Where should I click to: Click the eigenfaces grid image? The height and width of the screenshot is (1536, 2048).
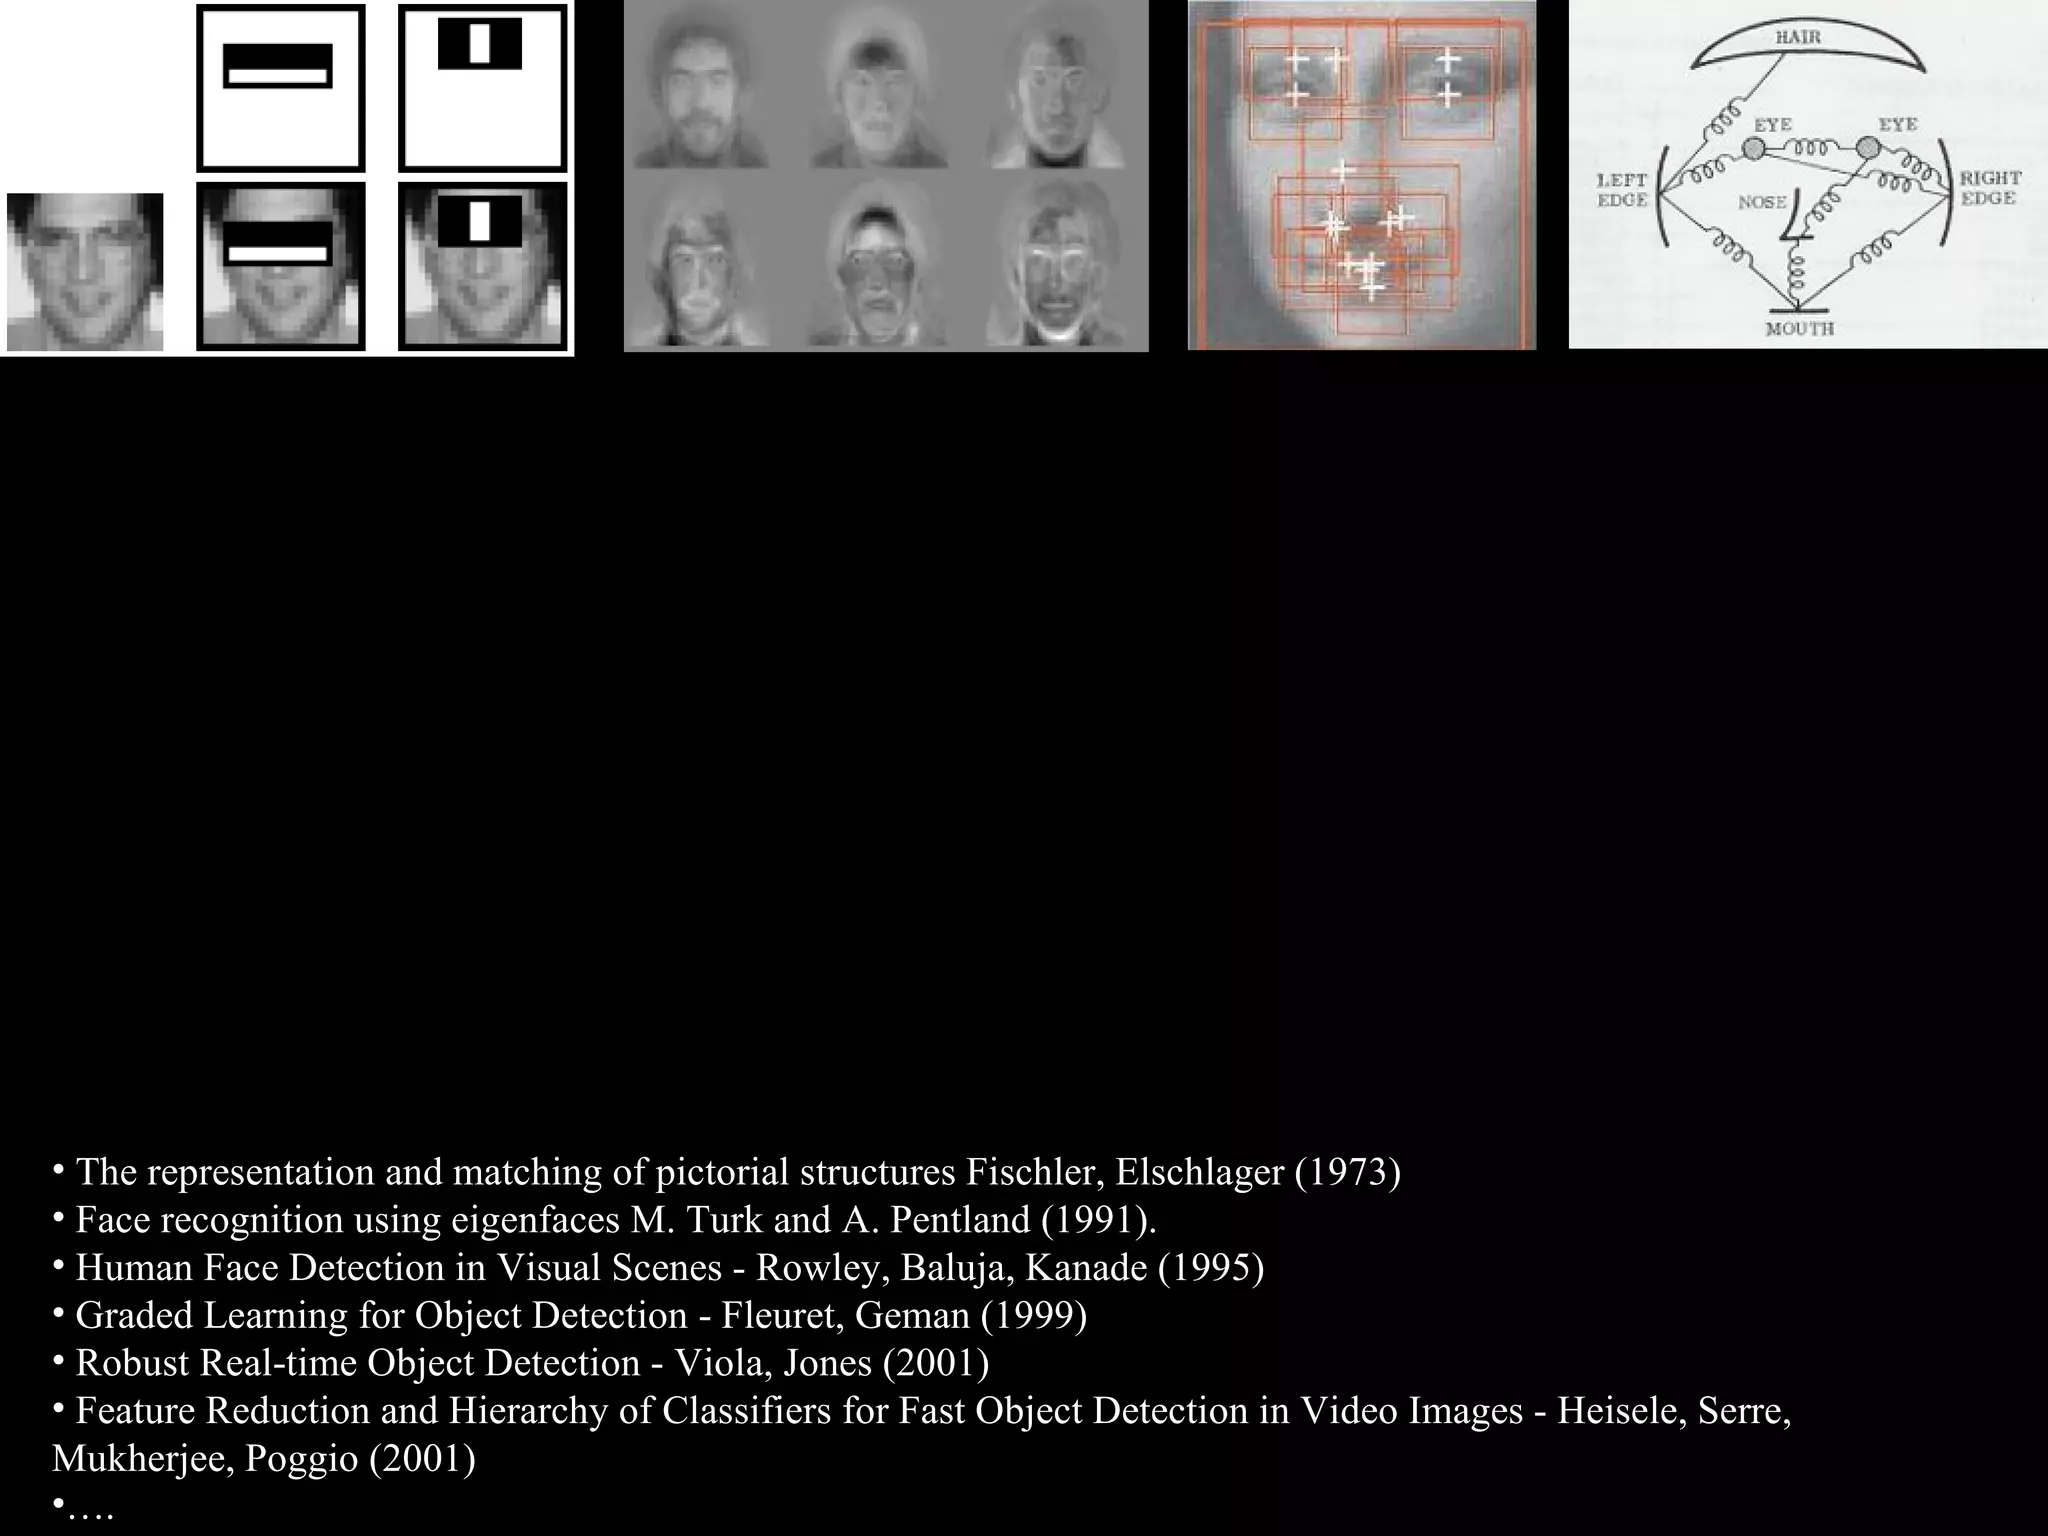point(886,176)
